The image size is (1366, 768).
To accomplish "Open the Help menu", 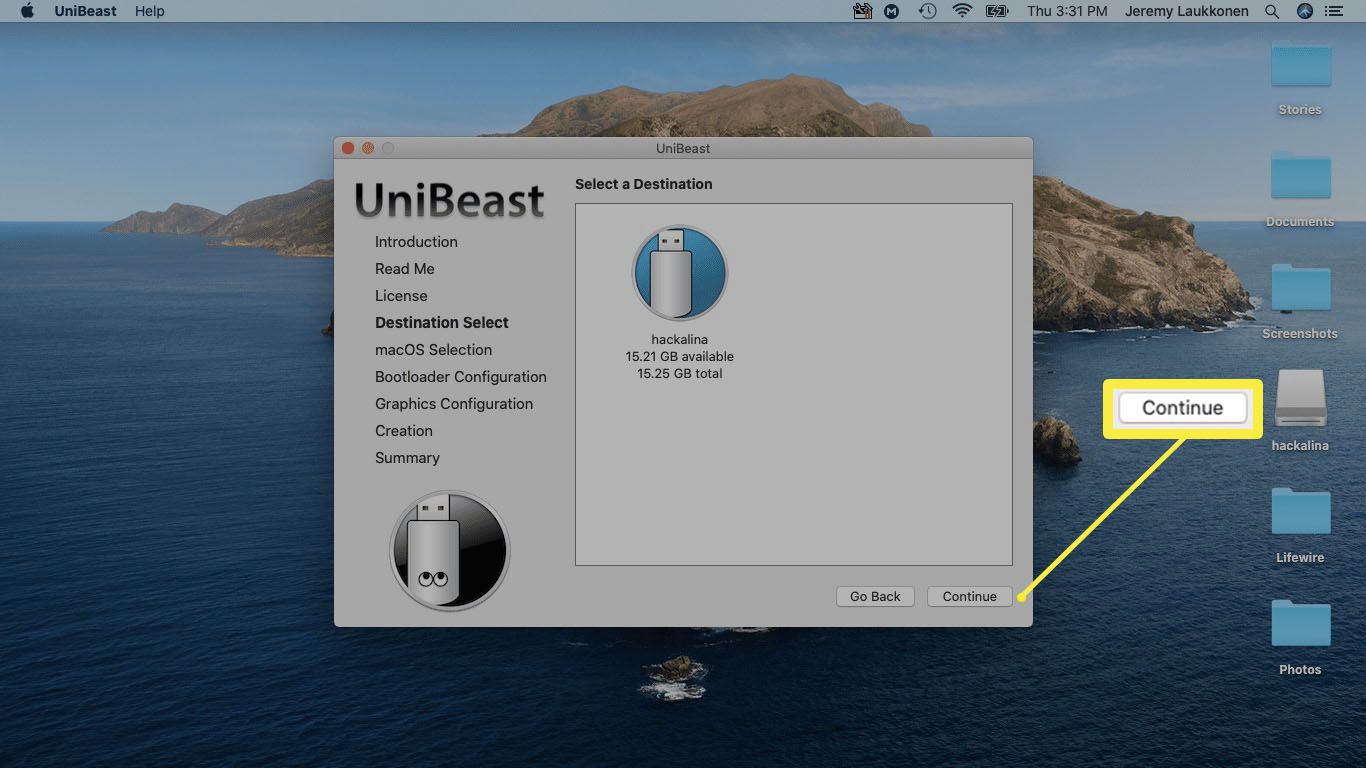I will 150,11.
